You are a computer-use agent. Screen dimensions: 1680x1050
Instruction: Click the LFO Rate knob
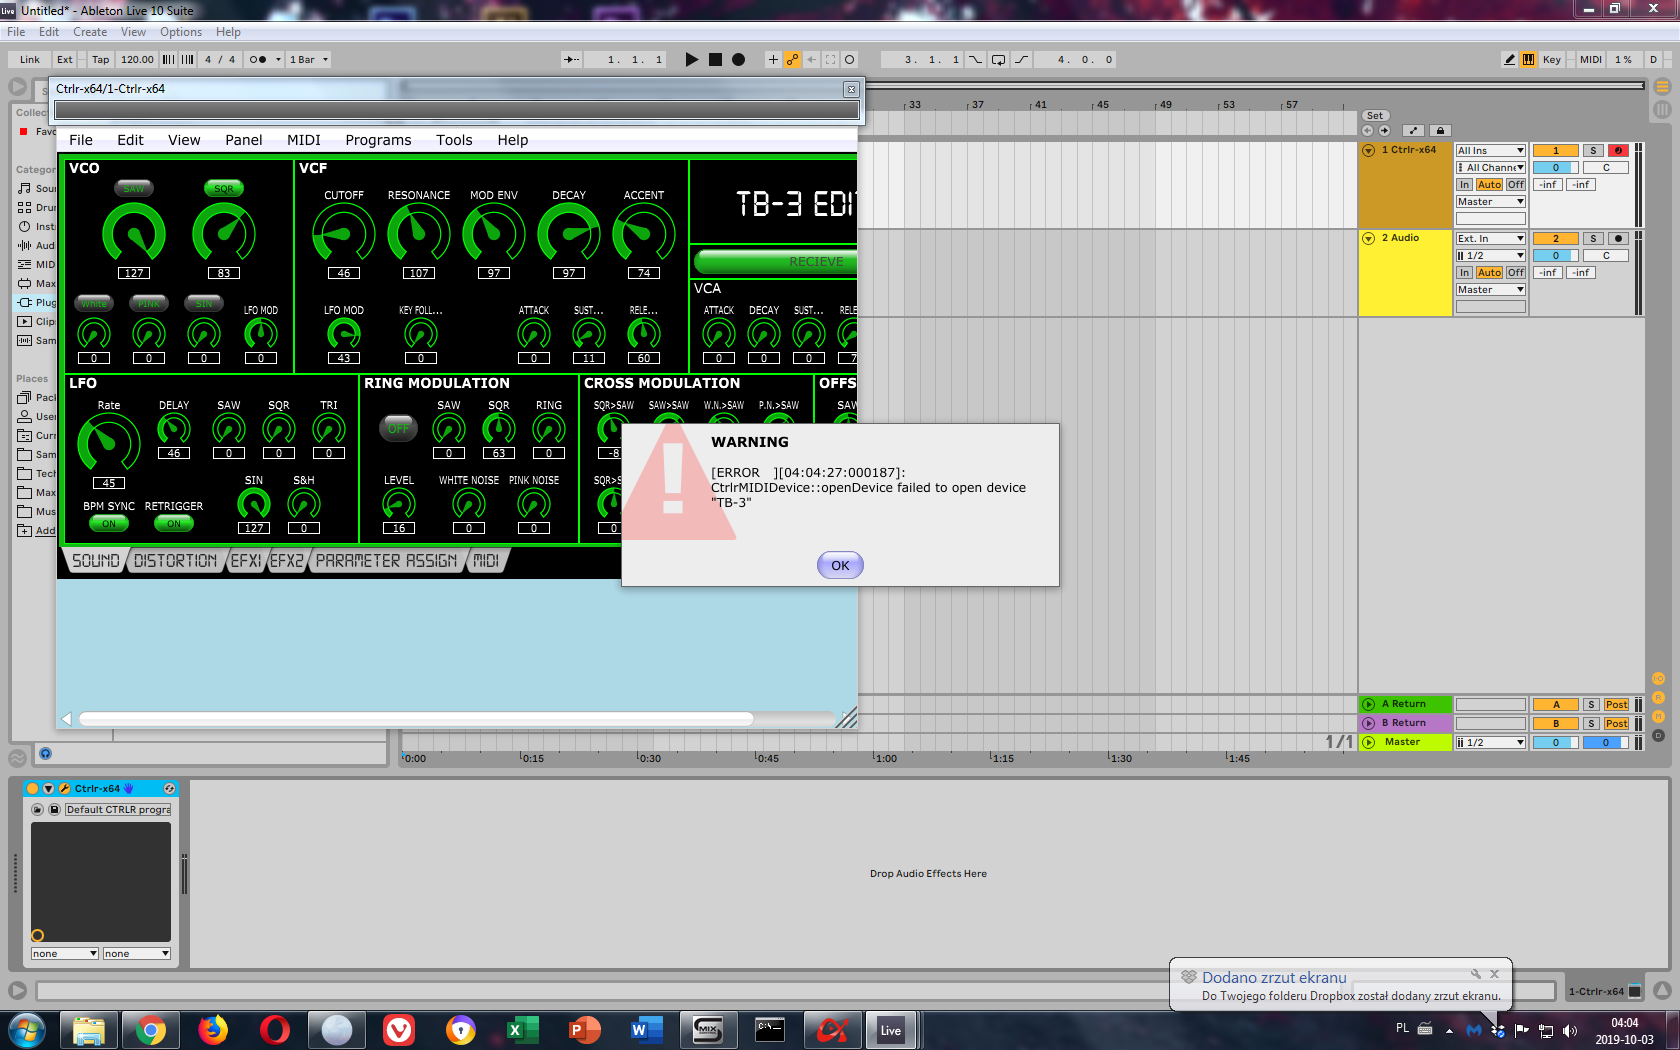coord(109,444)
